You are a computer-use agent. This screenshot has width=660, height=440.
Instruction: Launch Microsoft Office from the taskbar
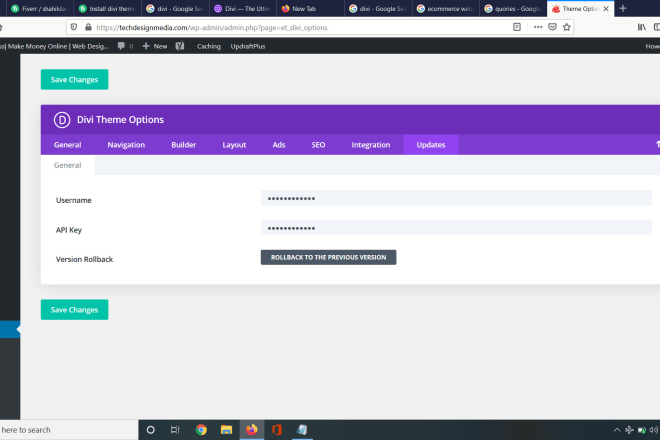coord(277,430)
